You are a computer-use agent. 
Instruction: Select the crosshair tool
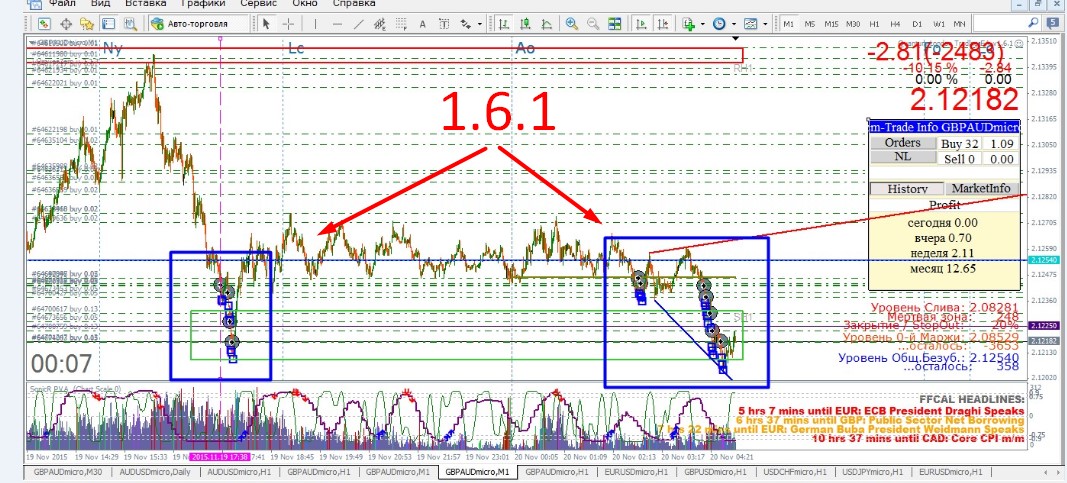pyautogui.click(x=288, y=24)
